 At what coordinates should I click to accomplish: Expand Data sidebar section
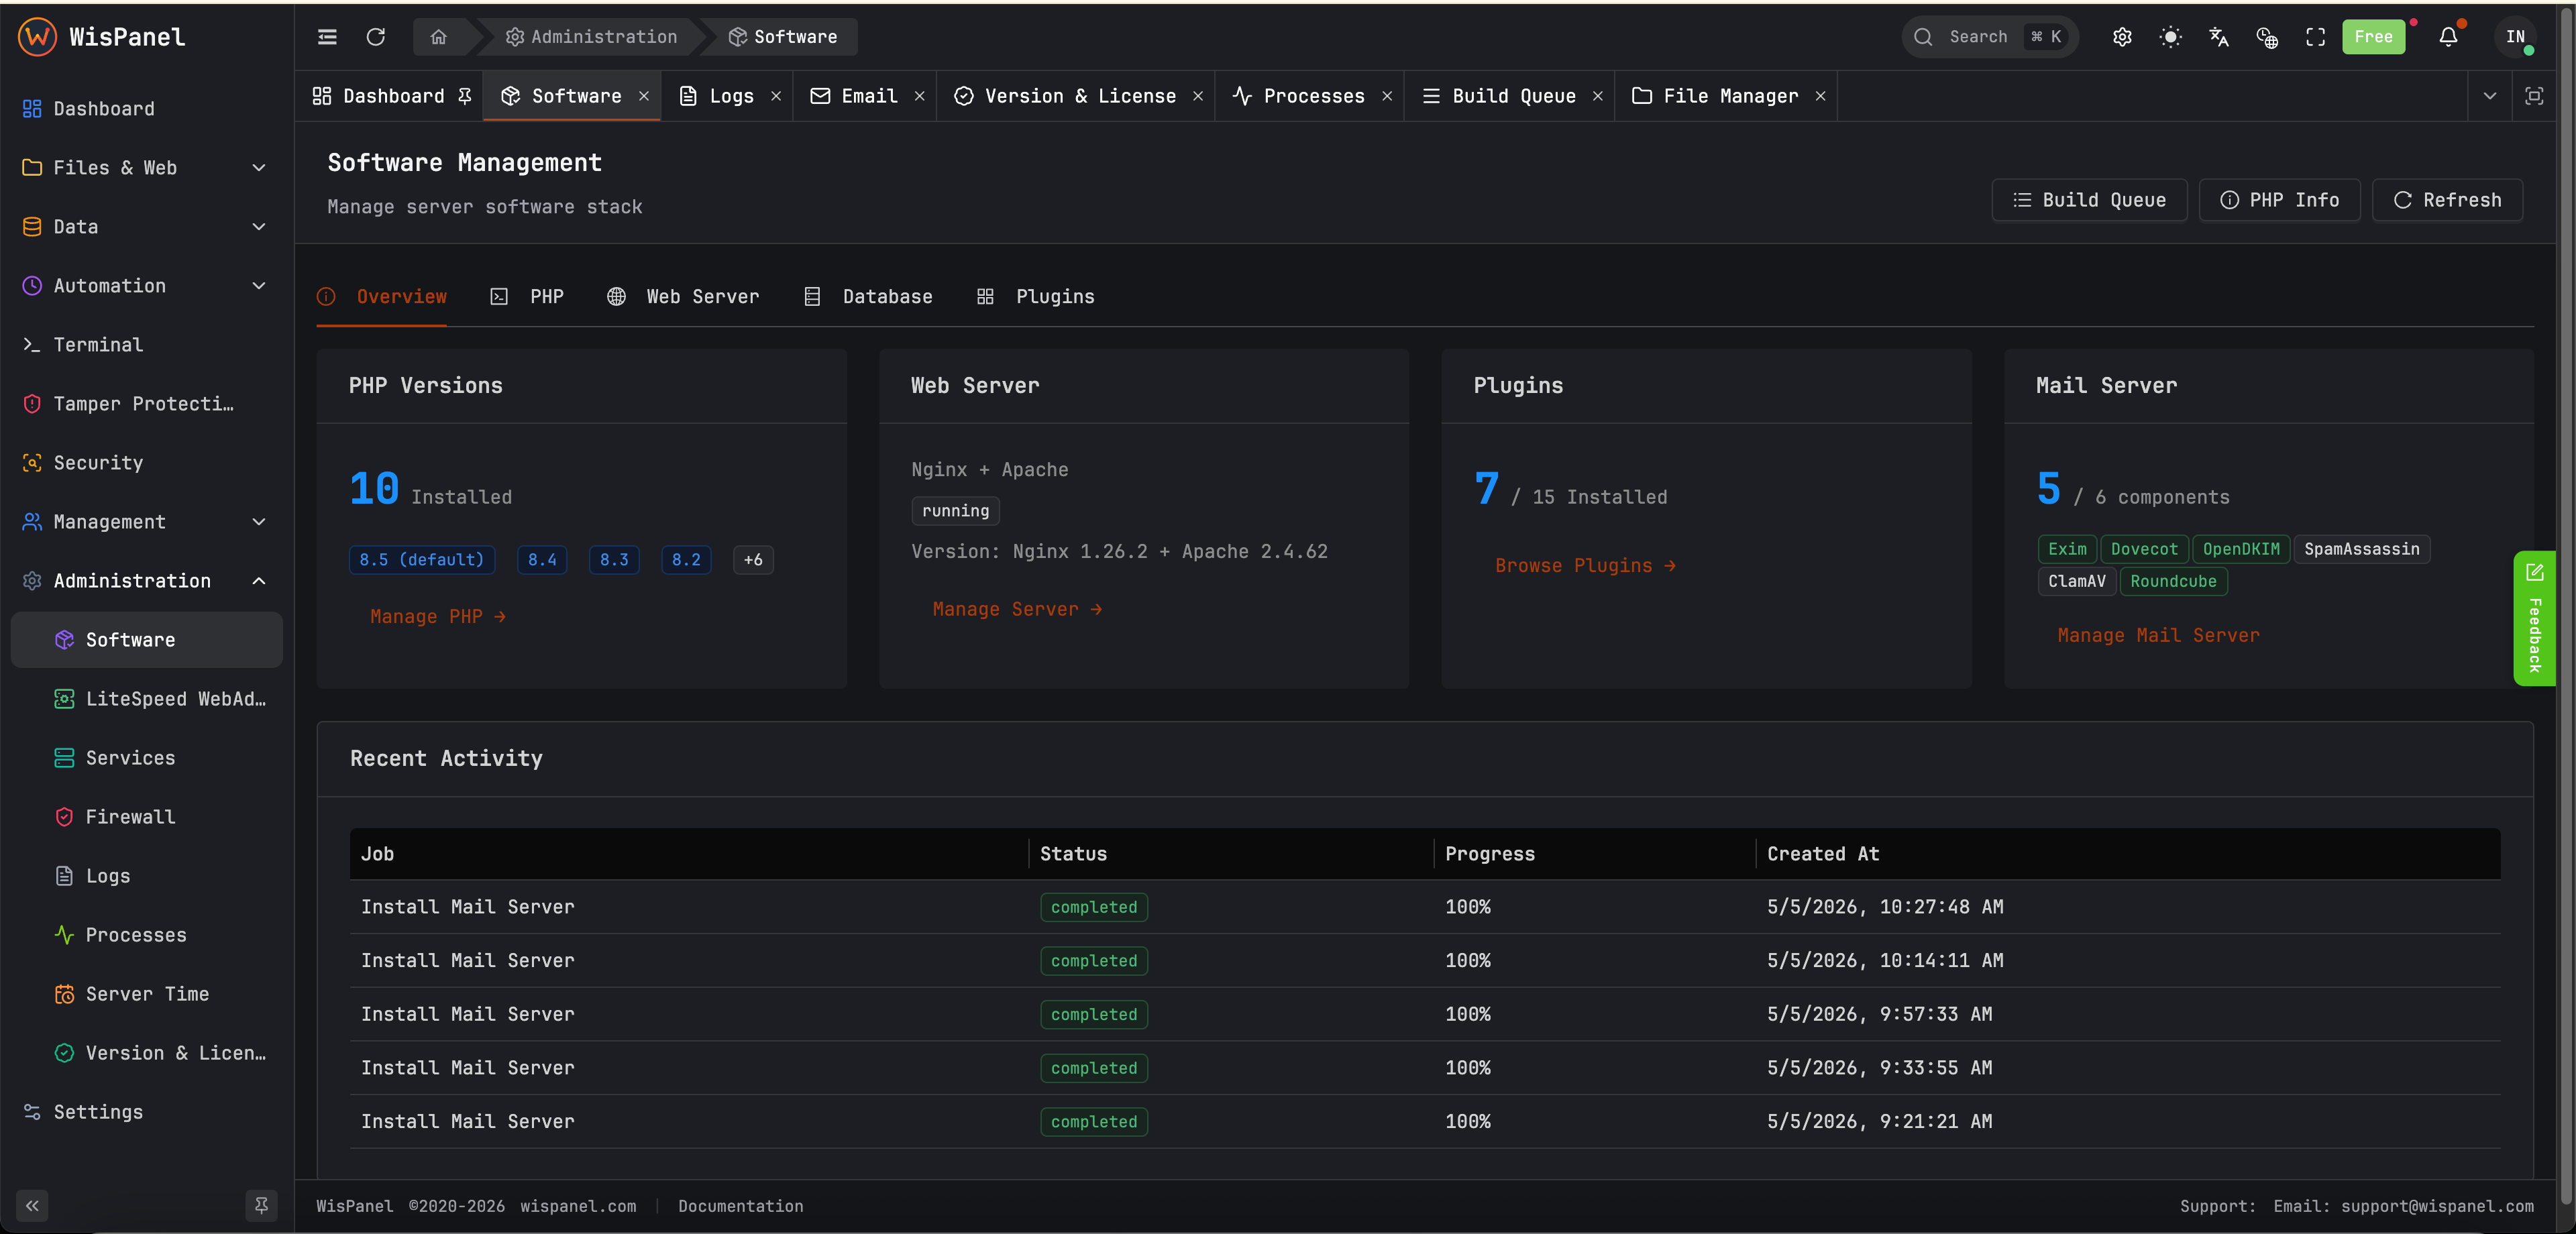pyautogui.click(x=146, y=226)
